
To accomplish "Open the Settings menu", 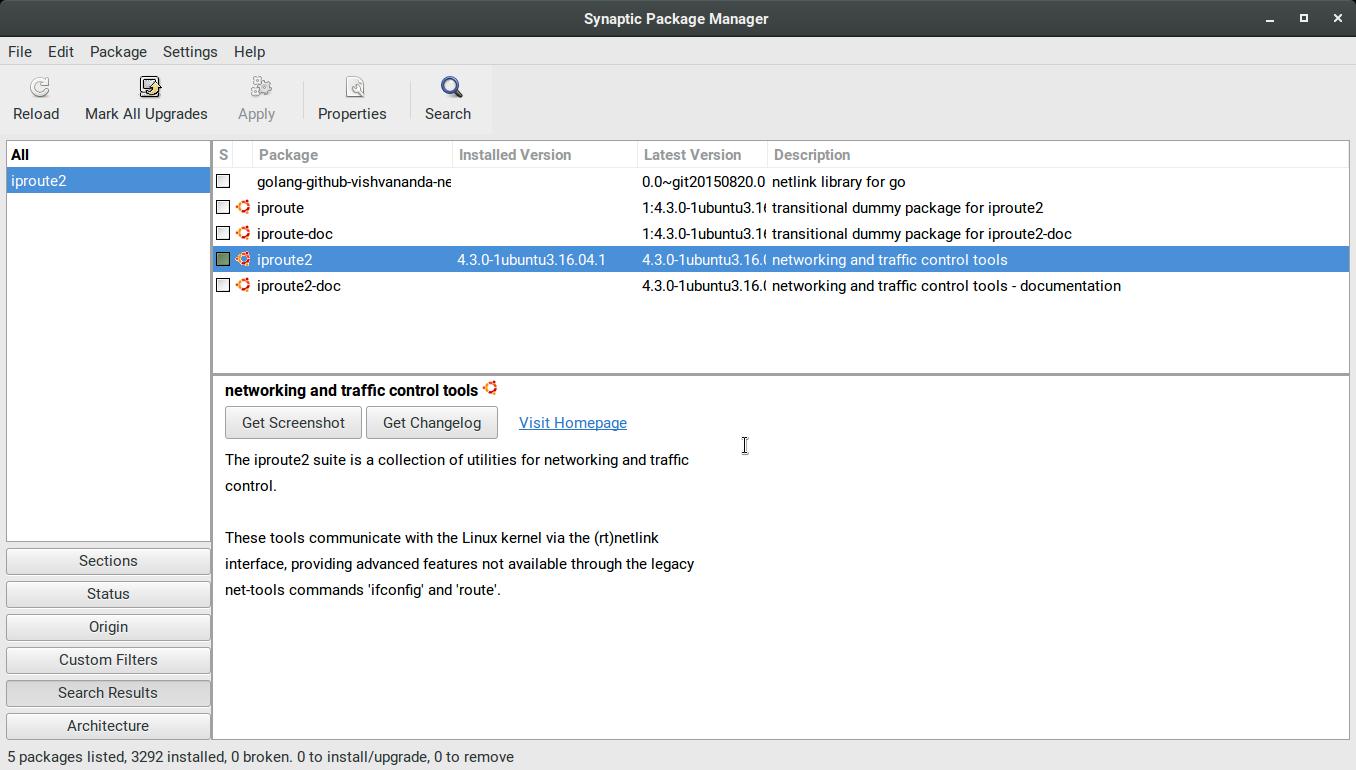I will tap(190, 52).
